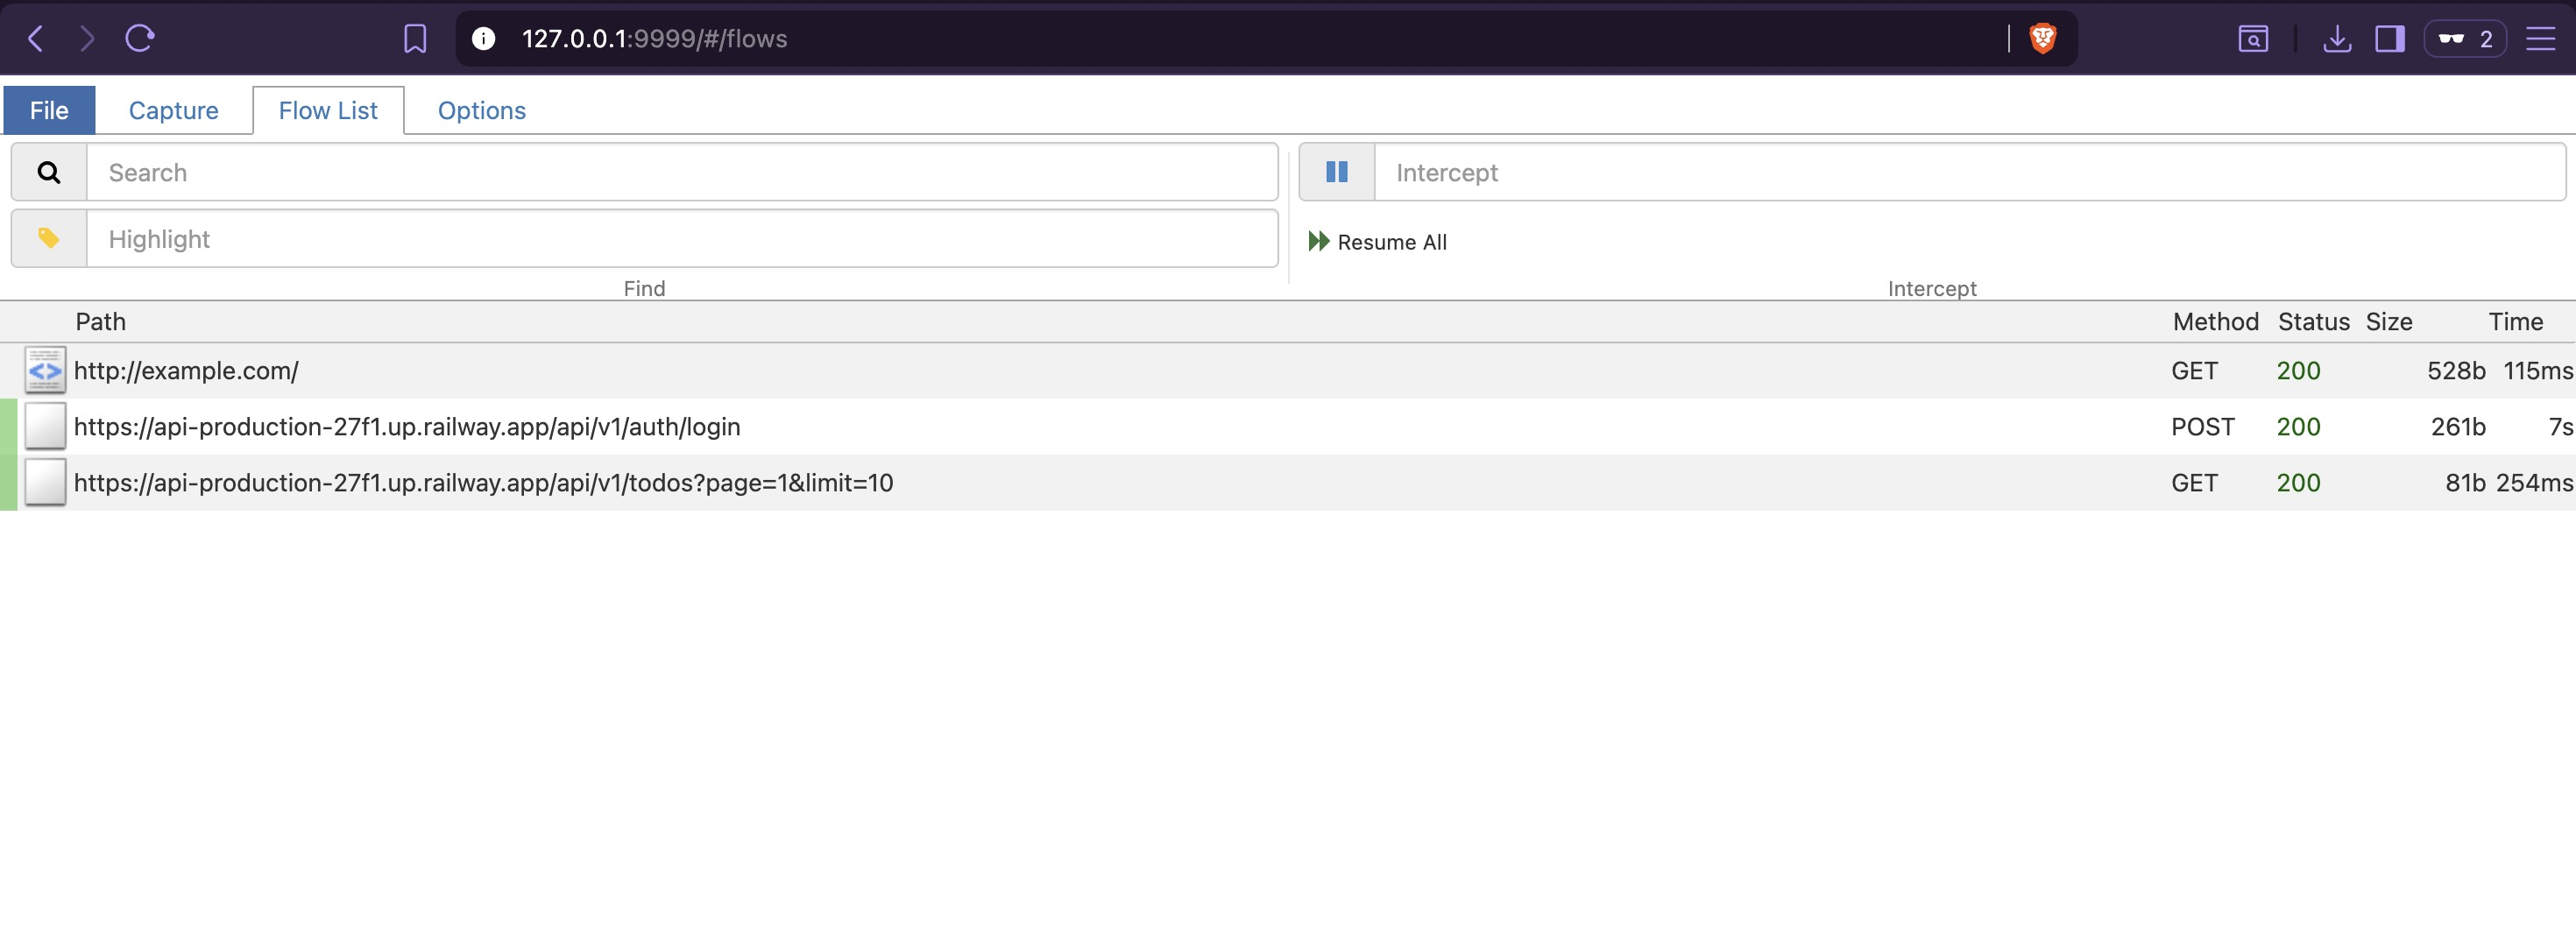This screenshot has height=932, width=2576.
Task: Click the todos flow icon
Action: tap(45, 482)
